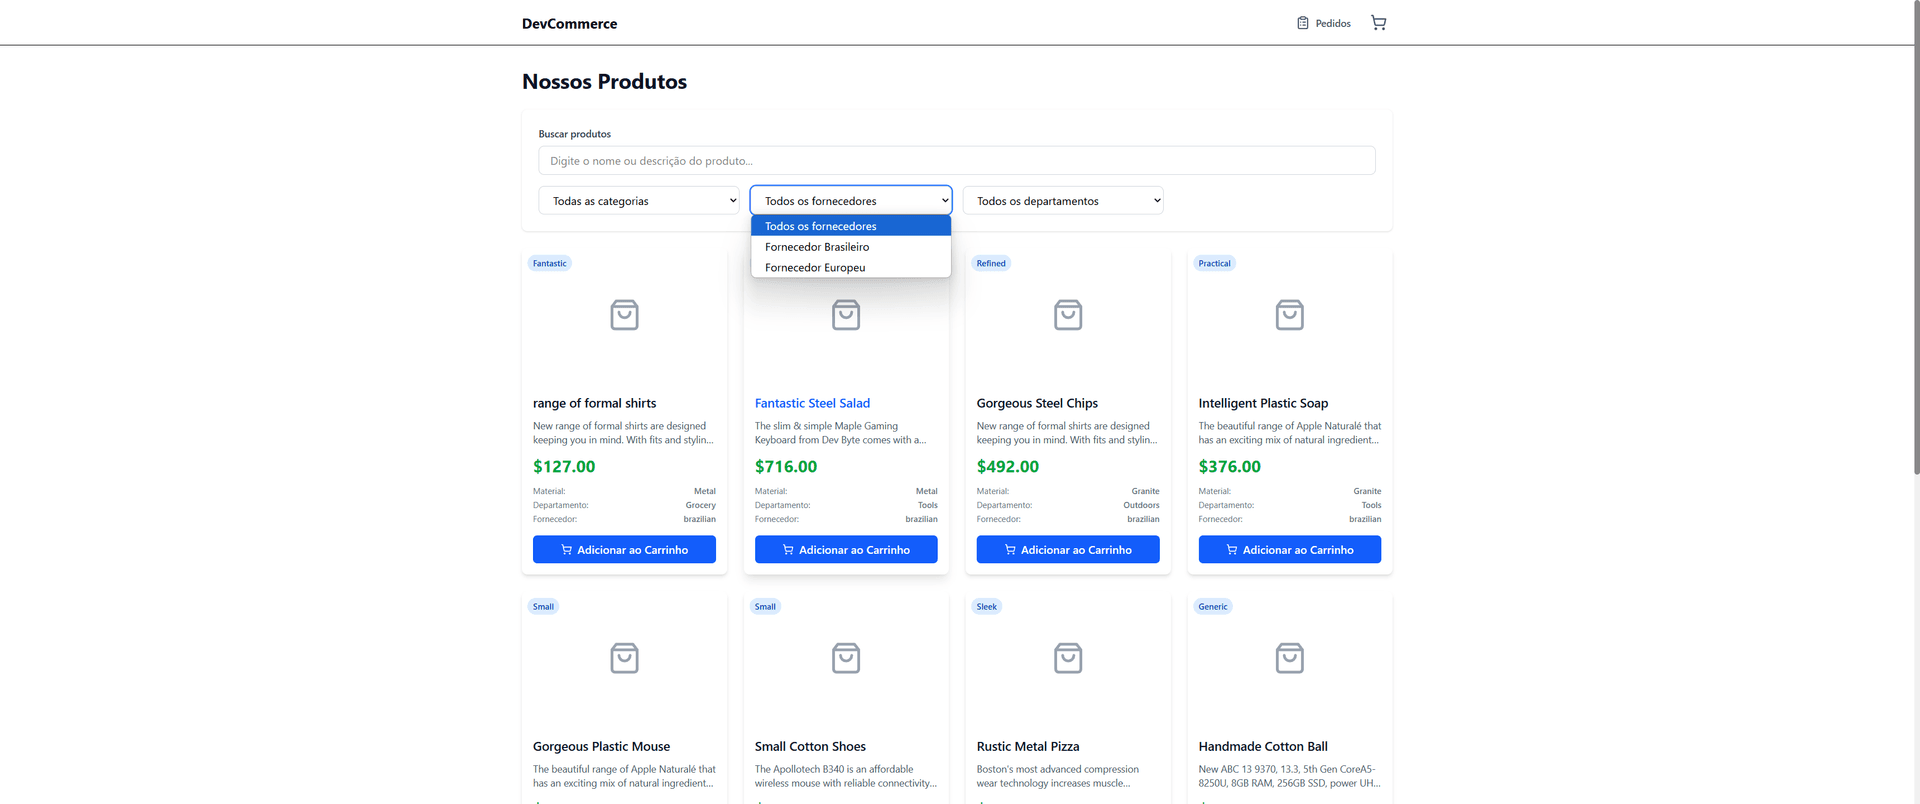Click the Fantastic tag badge

[x=549, y=263]
